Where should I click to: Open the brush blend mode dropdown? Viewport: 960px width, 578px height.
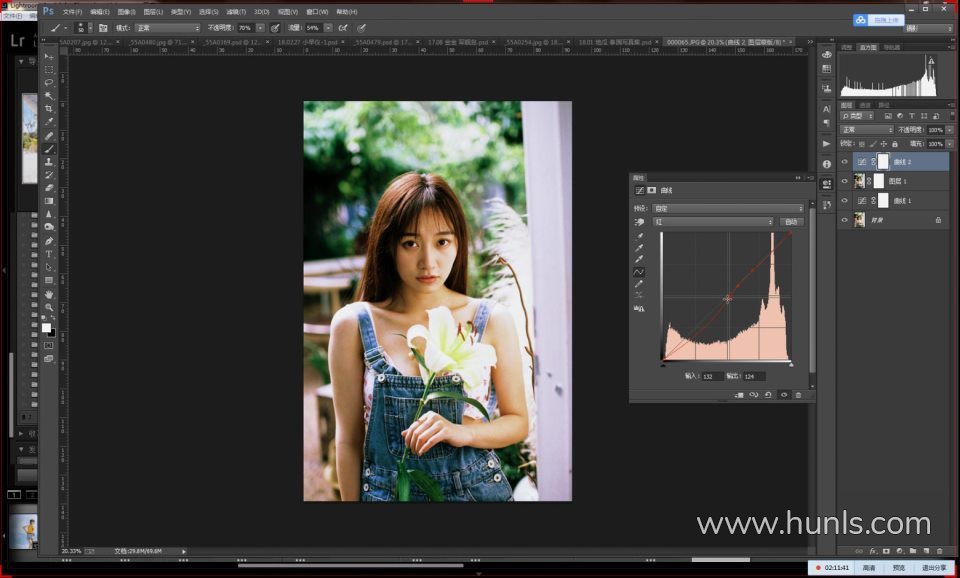(x=167, y=28)
